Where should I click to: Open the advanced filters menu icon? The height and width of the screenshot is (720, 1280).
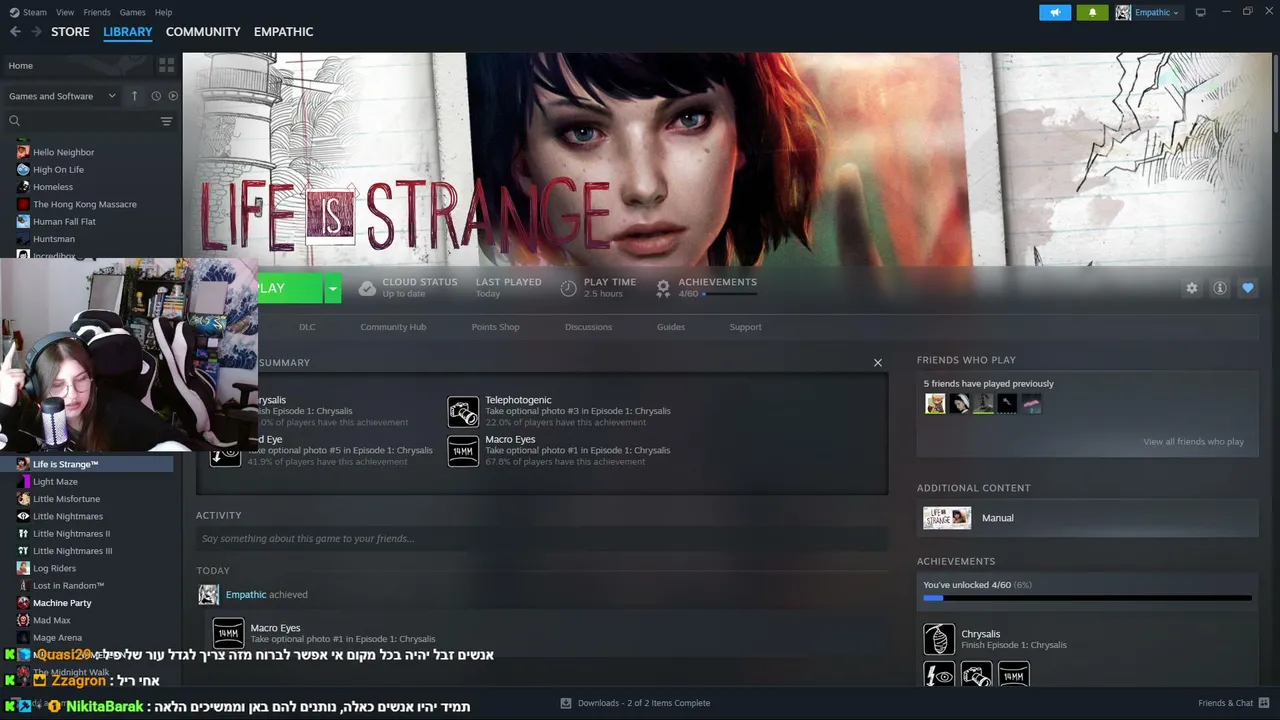click(166, 121)
